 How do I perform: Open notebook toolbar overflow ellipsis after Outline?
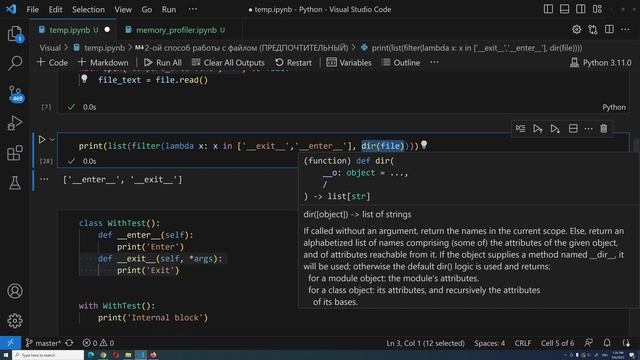point(434,62)
